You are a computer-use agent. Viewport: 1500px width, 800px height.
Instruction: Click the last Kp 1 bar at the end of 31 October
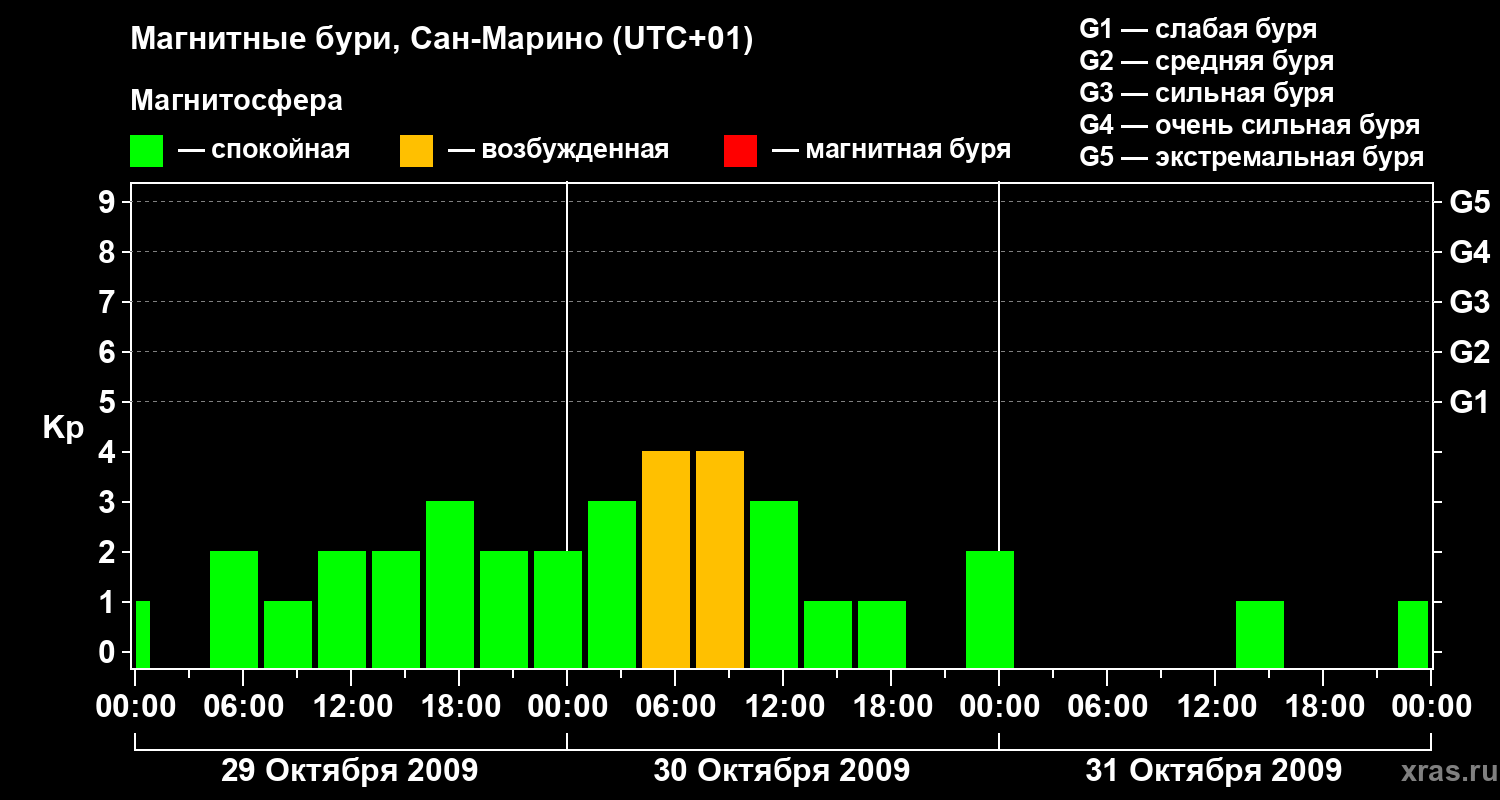tap(1413, 635)
